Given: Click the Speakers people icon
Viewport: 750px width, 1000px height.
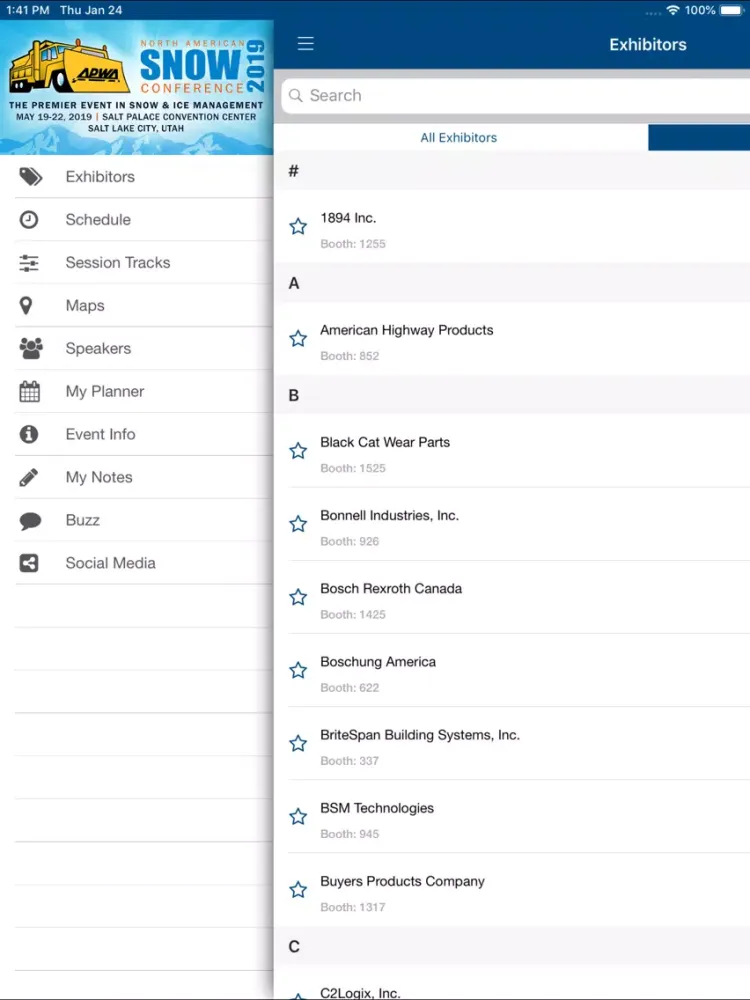Looking at the screenshot, I should point(31,348).
